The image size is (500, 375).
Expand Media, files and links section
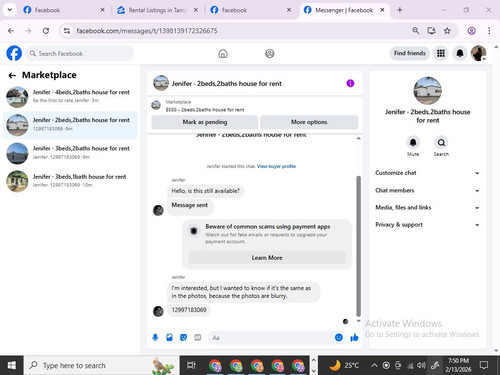click(x=427, y=207)
